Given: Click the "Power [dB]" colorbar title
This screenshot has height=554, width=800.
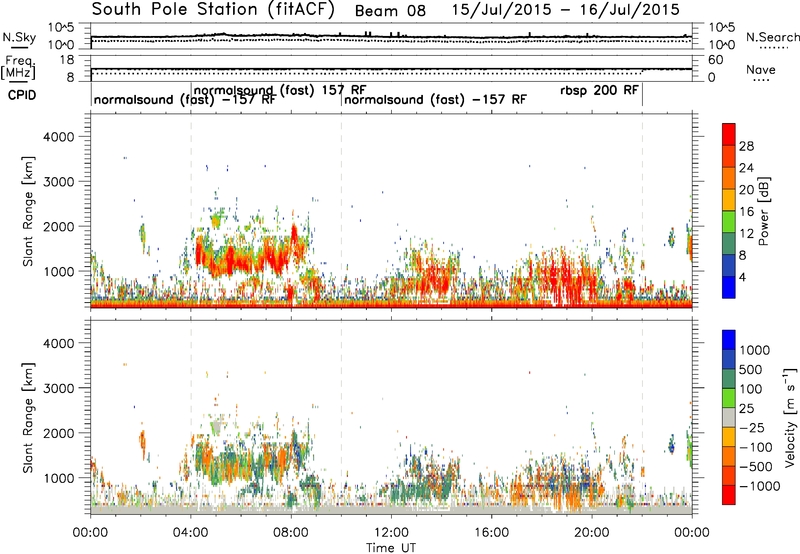Looking at the screenshot, I should (763, 211).
